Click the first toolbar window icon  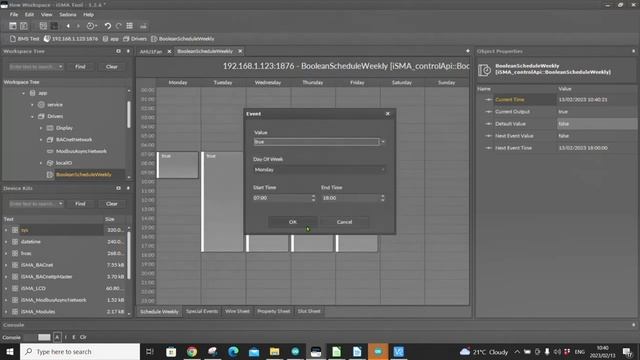point(13,26)
